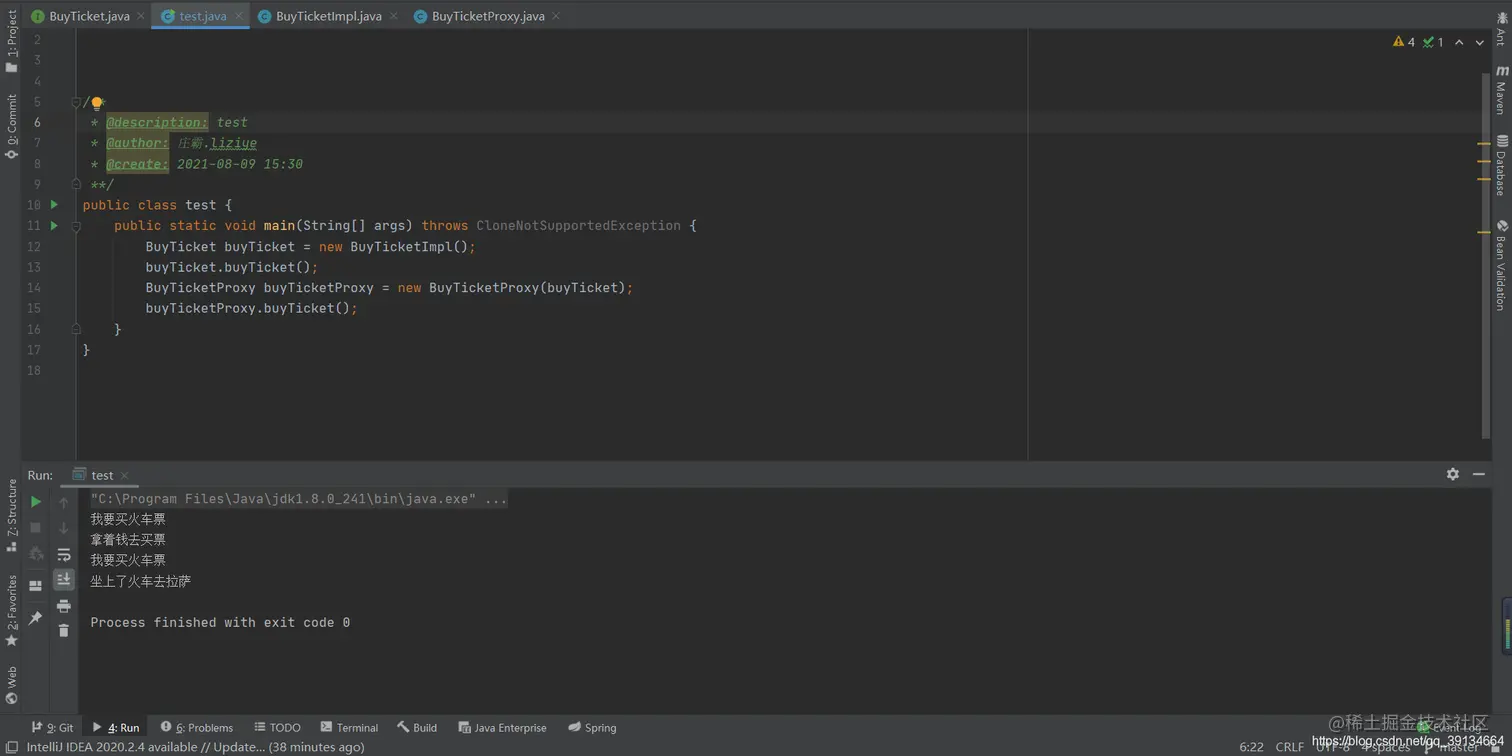This screenshot has height=756, width=1512.
Task: Open the Structure tool window
Action: 11,515
